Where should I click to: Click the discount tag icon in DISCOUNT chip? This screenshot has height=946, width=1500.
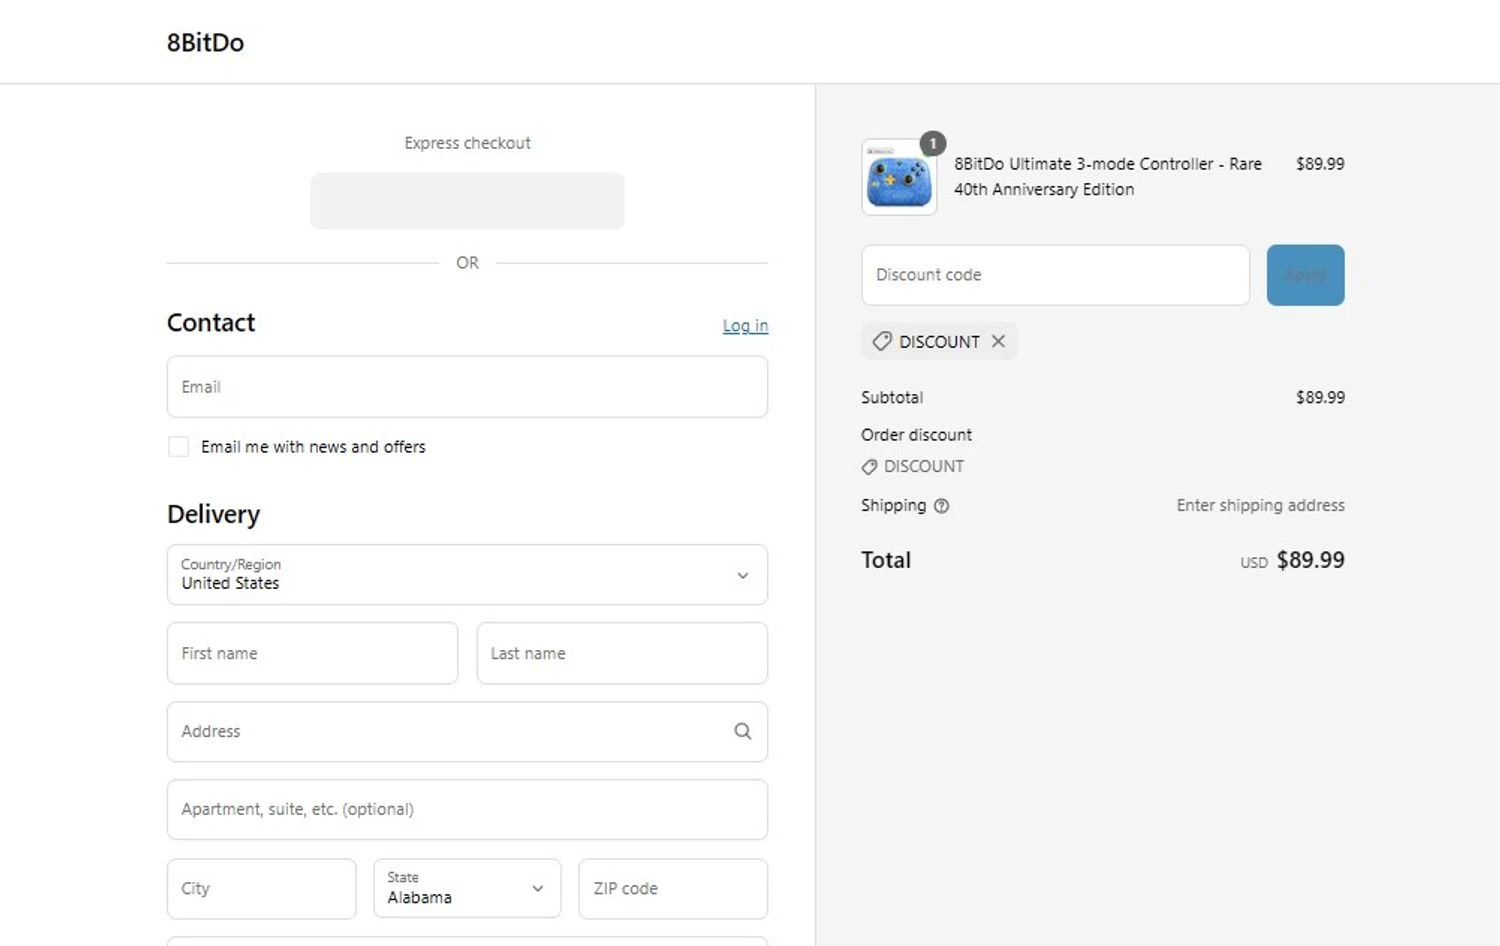[x=881, y=341]
